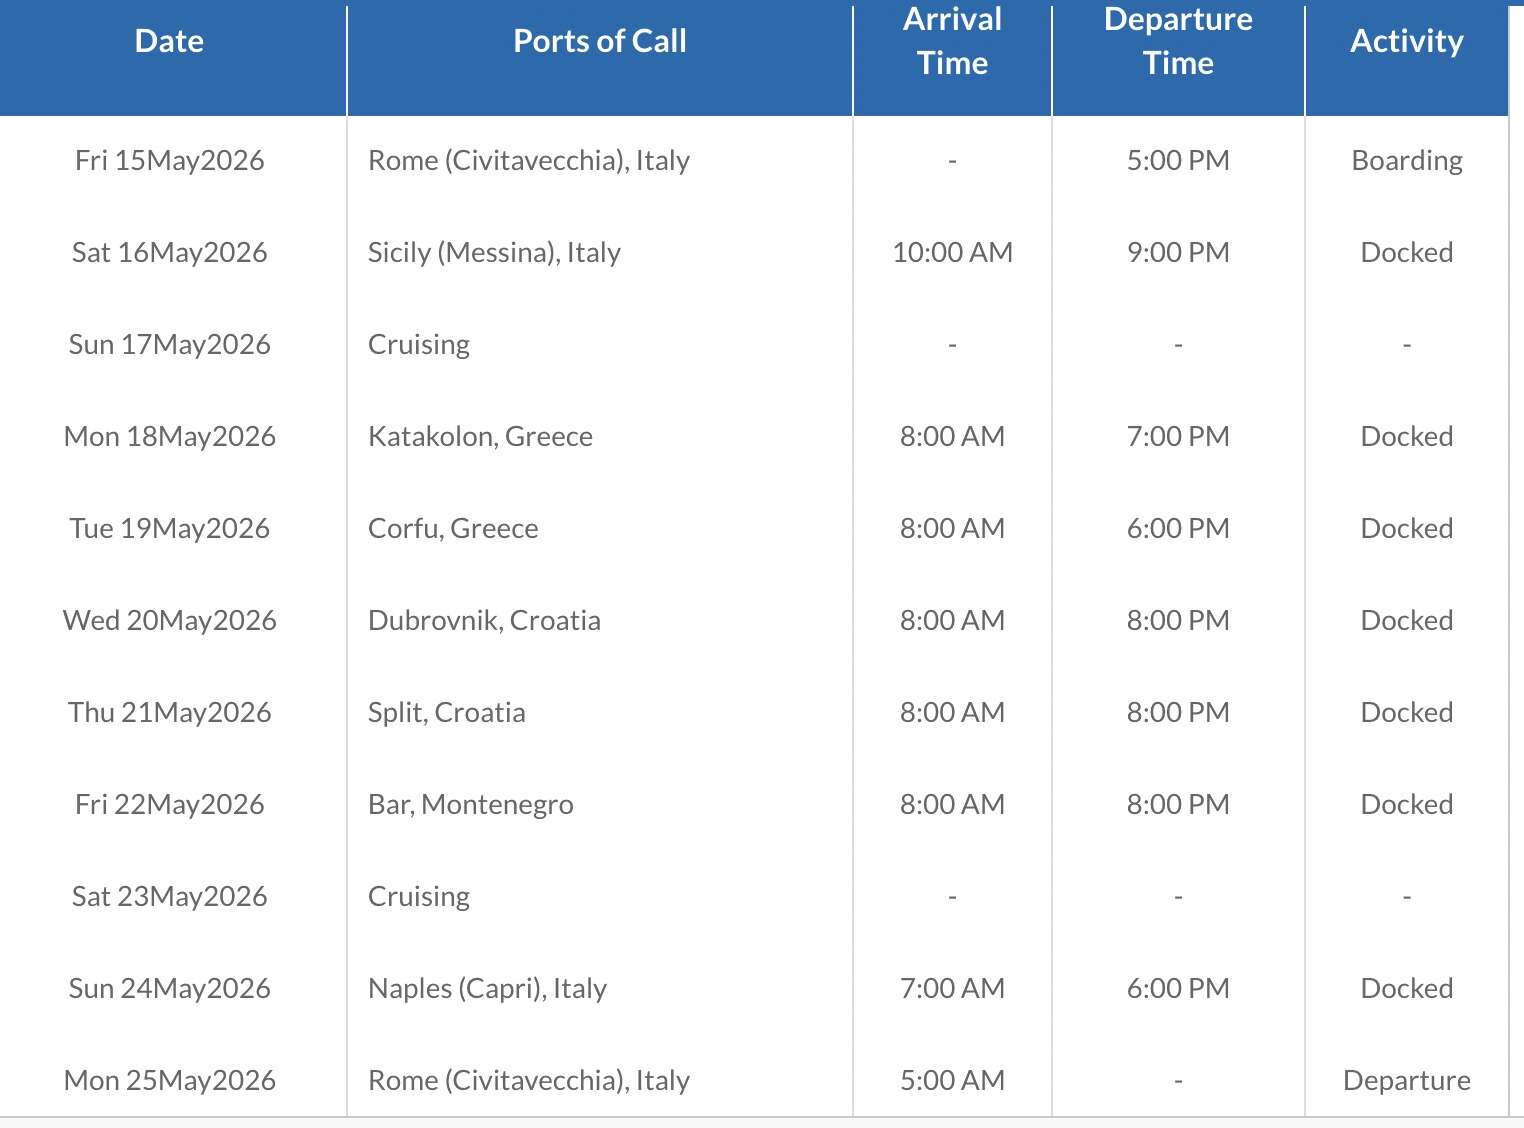
Task: Click Katakolon, Greece port name
Action: pyautogui.click(x=480, y=436)
